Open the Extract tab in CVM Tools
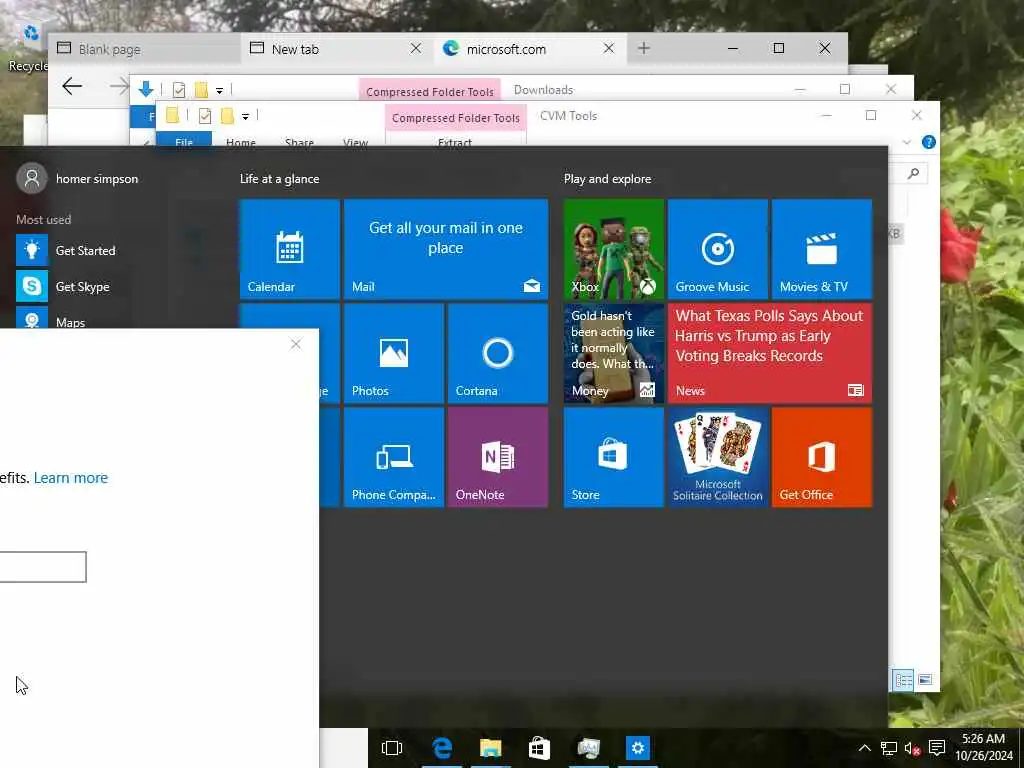The image size is (1024, 768). (x=455, y=142)
